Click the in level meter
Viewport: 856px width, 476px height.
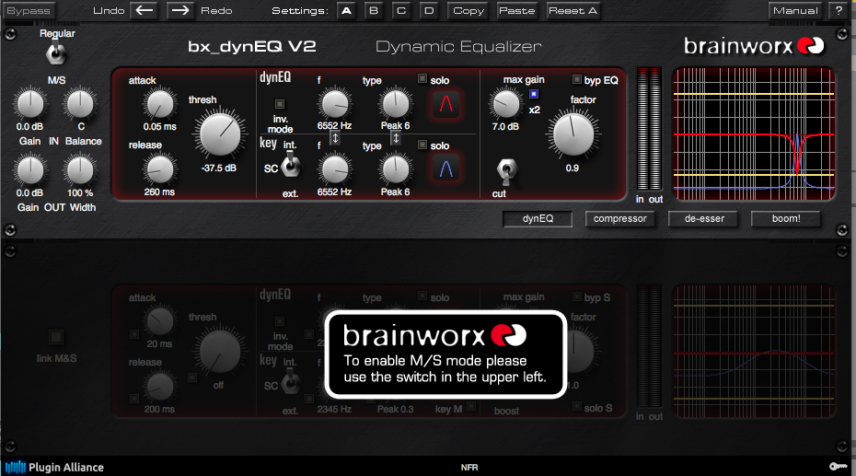tap(642, 129)
